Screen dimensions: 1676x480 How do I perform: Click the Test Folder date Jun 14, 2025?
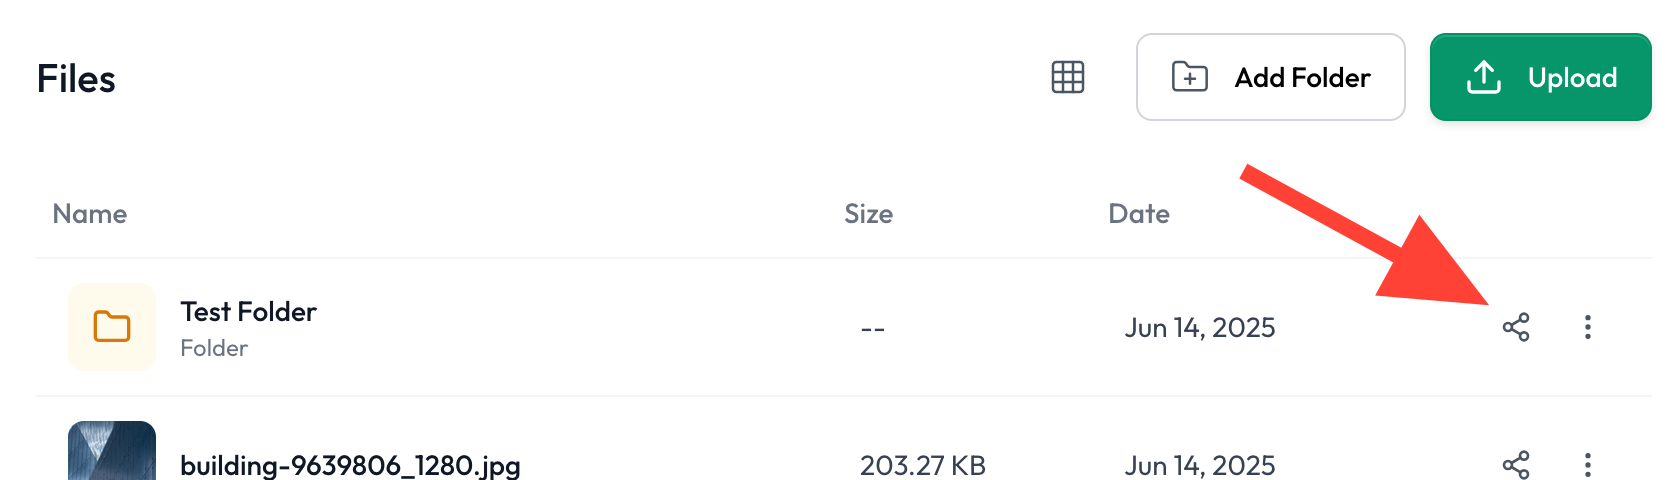tap(1200, 328)
